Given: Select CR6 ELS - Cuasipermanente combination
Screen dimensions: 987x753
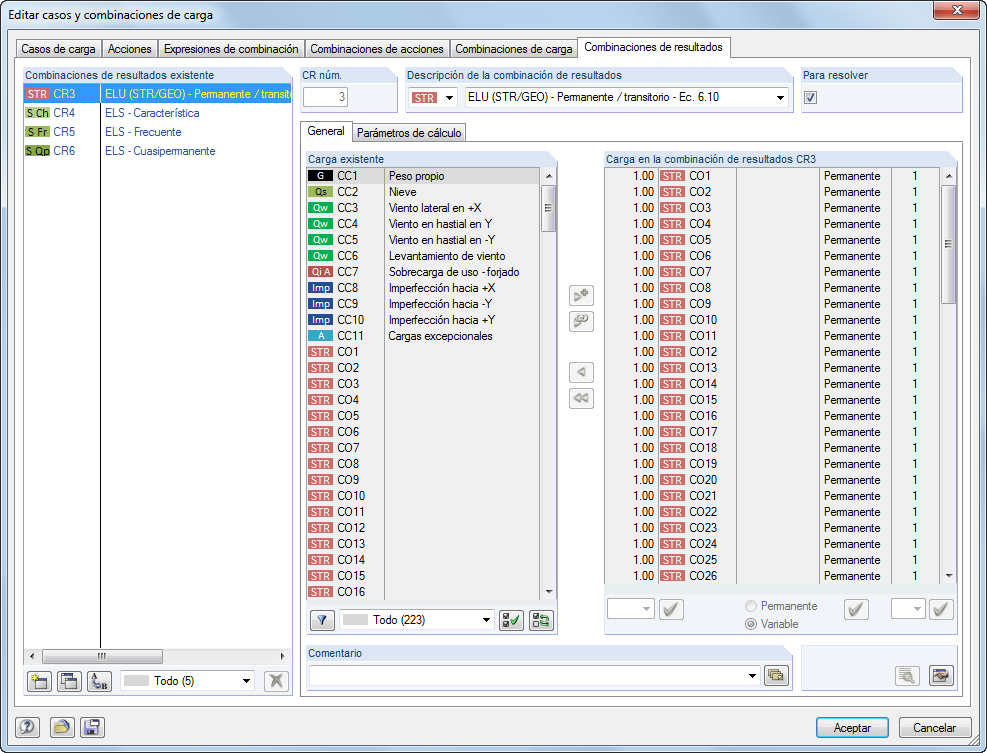Looking at the screenshot, I should click(x=157, y=150).
